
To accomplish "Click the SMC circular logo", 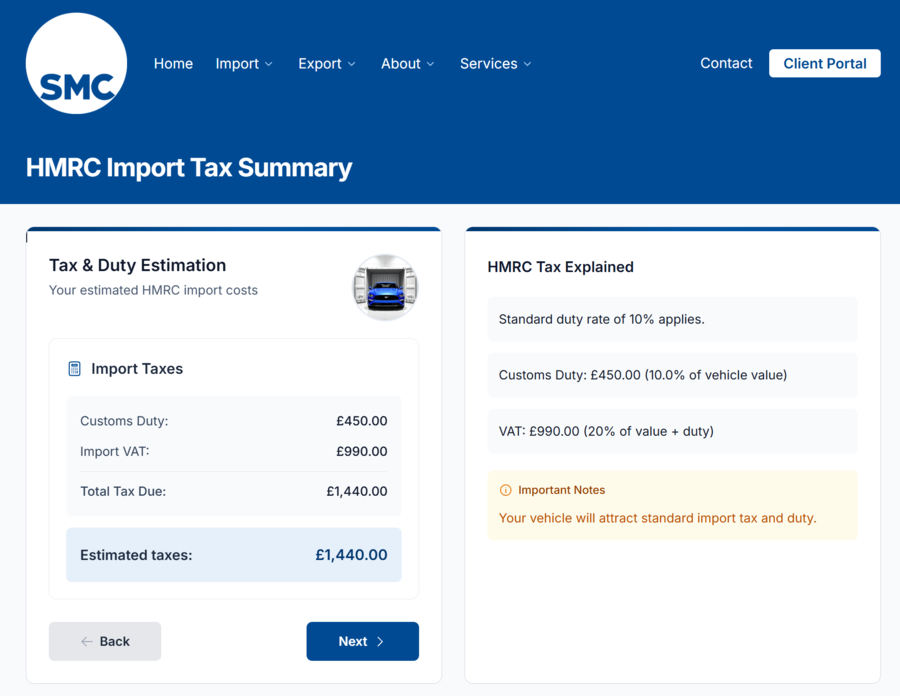I will [x=76, y=64].
